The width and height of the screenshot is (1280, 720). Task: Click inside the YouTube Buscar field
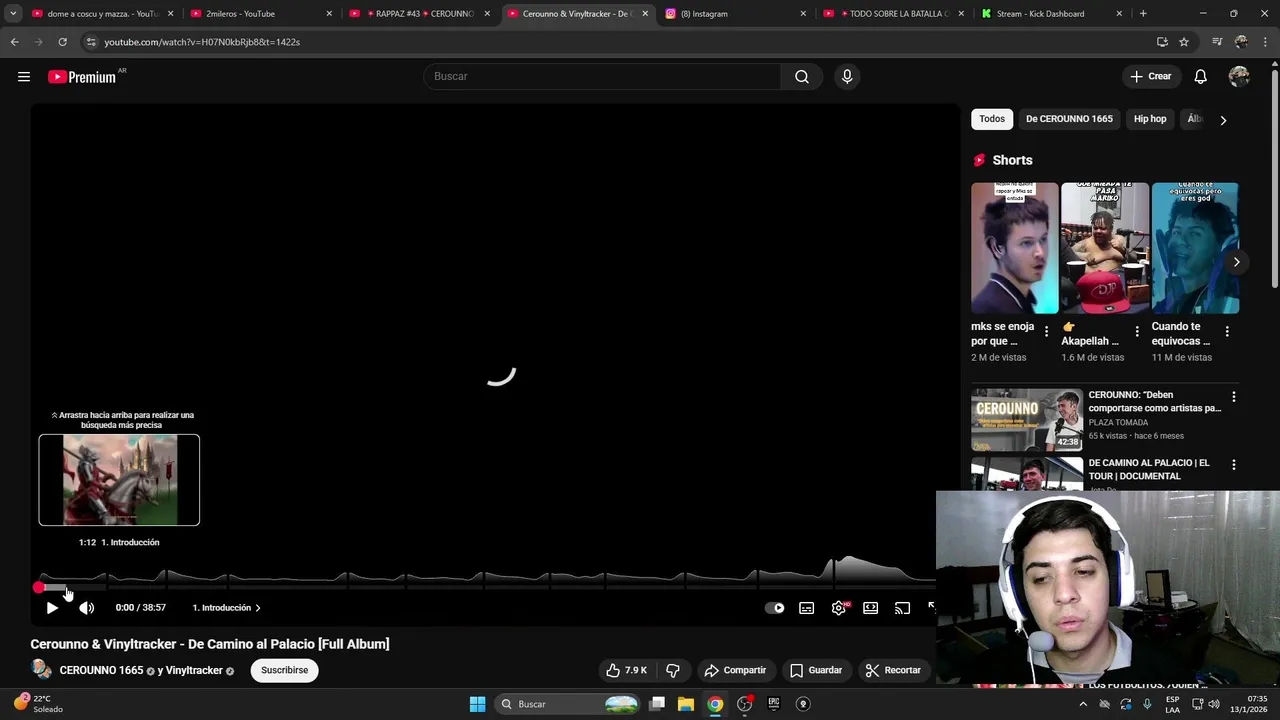(602, 77)
